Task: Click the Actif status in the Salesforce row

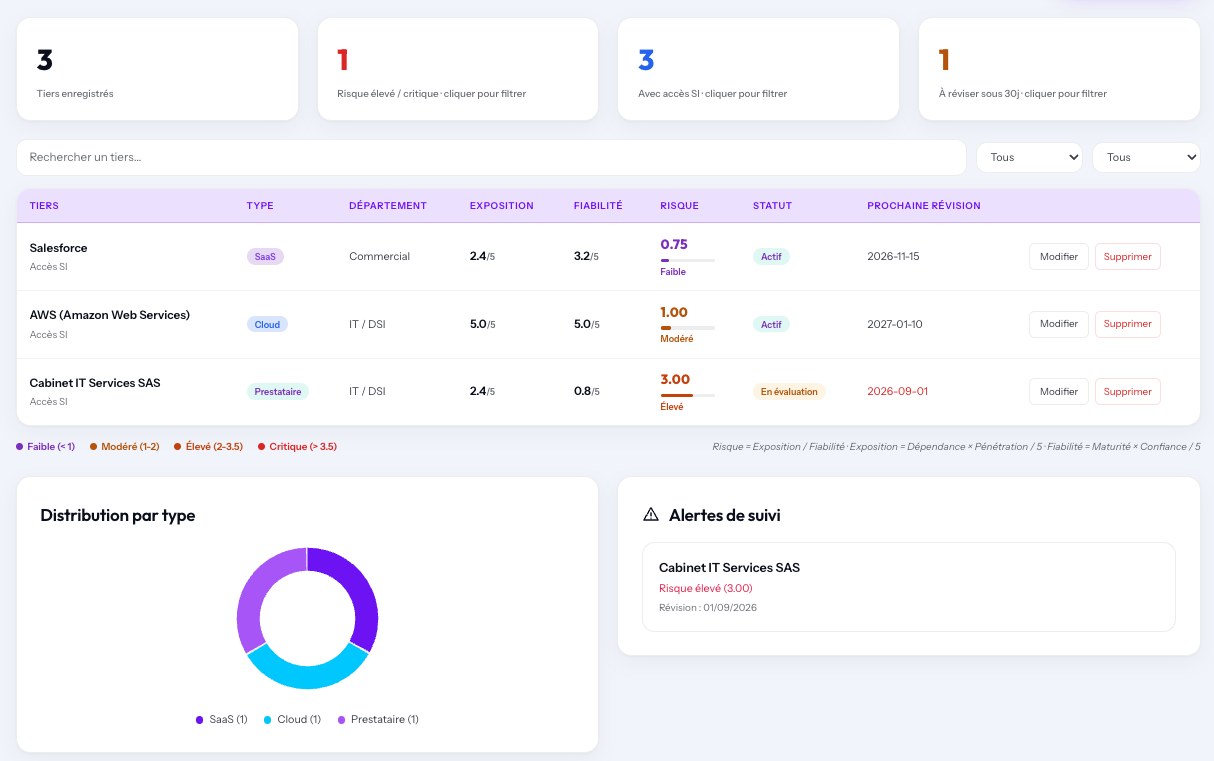Action: pos(771,257)
